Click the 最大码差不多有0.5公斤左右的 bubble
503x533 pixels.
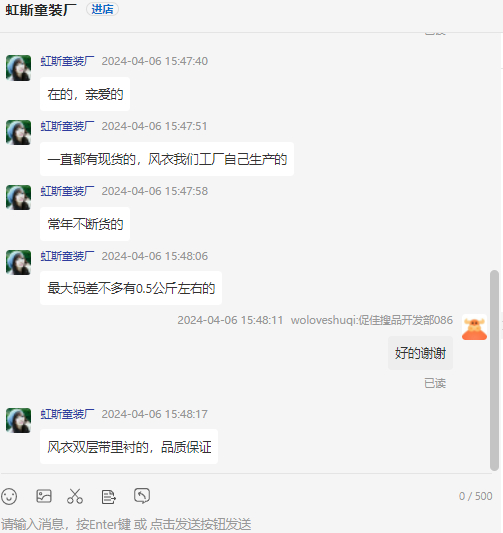pyautogui.click(x=131, y=288)
